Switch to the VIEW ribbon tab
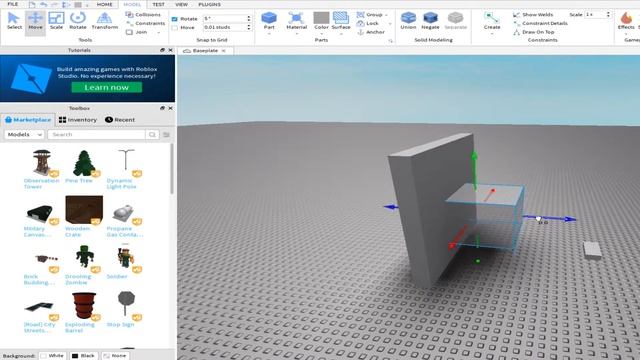 coord(181,4)
